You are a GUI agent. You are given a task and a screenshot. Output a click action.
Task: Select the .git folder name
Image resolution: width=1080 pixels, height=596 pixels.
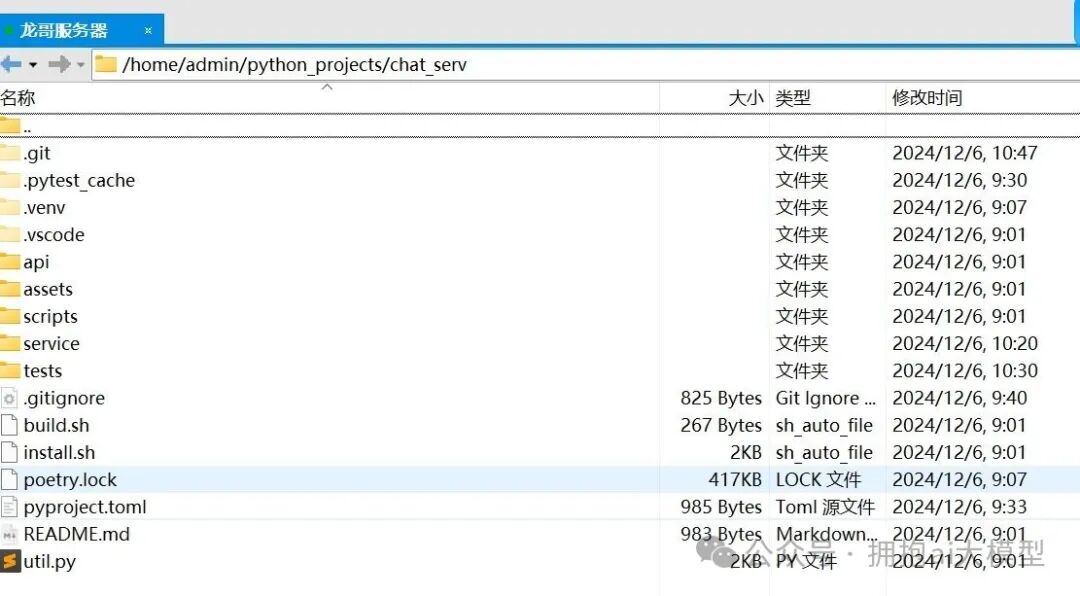(37, 154)
